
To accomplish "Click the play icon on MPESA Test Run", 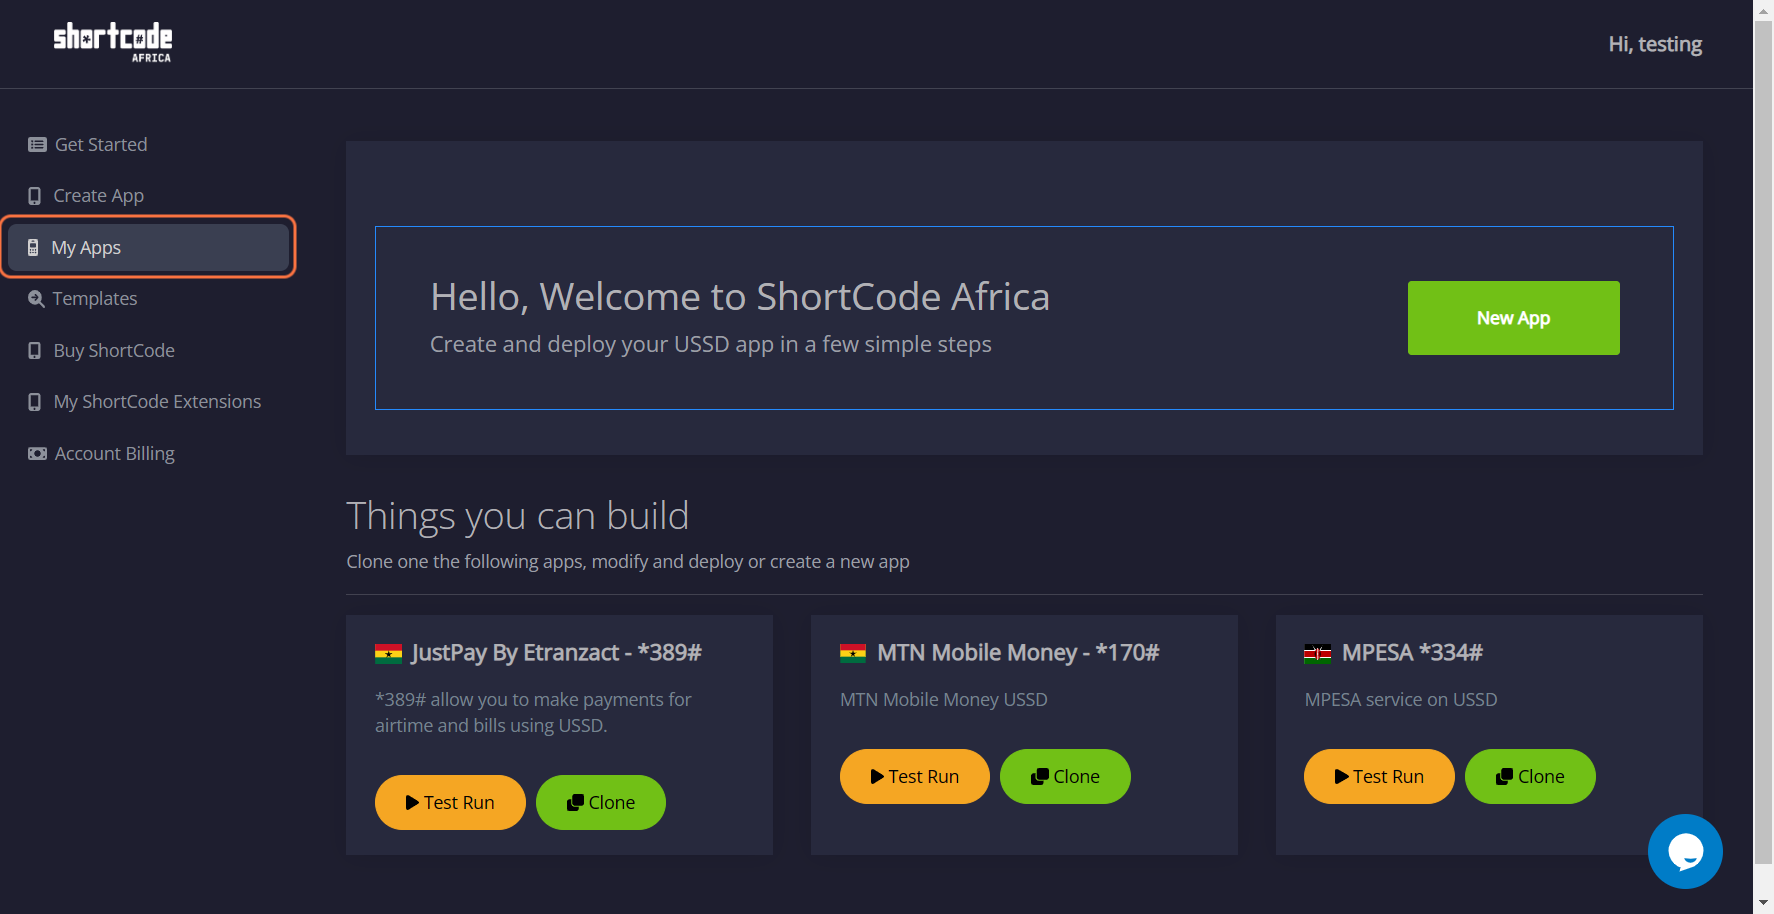I will (1342, 777).
